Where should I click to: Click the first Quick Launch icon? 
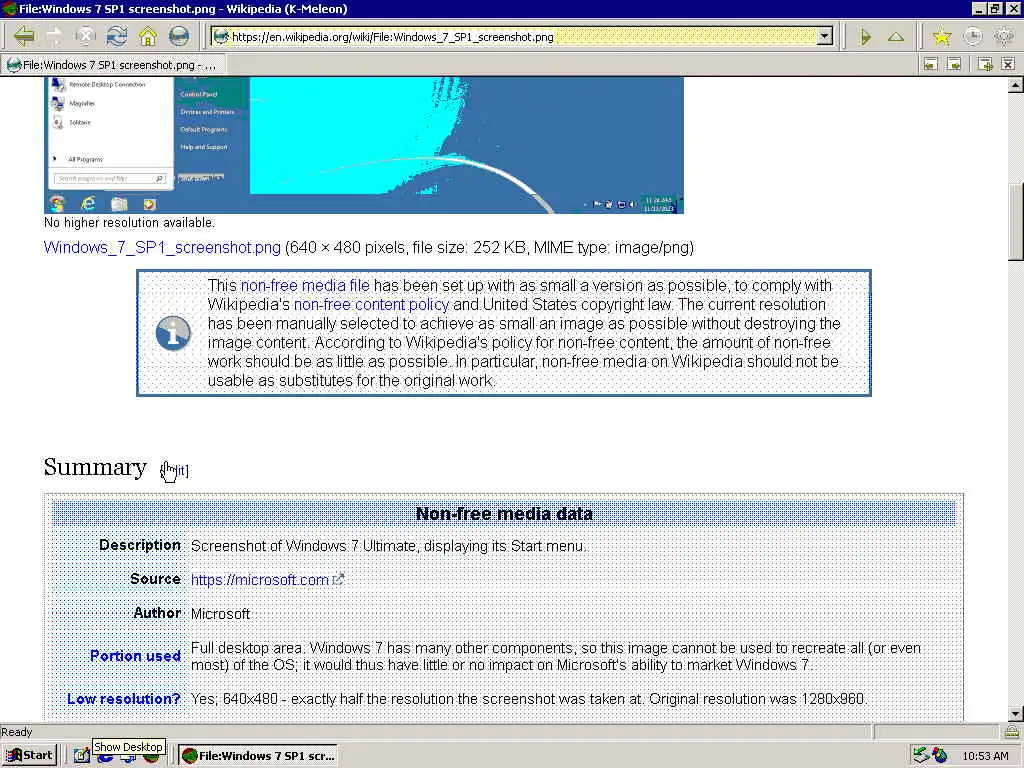pos(81,756)
